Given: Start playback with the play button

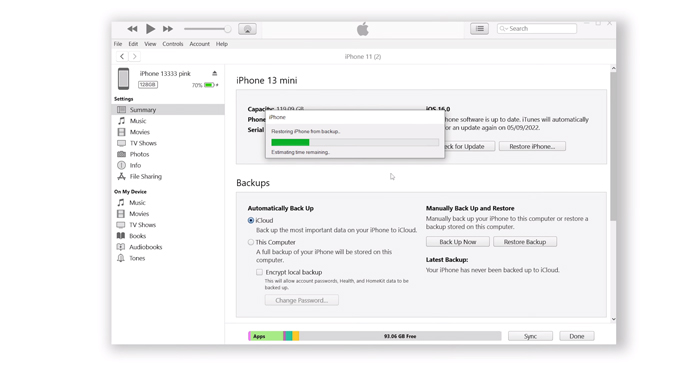Looking at the screenshot, I should click(150, 29).
